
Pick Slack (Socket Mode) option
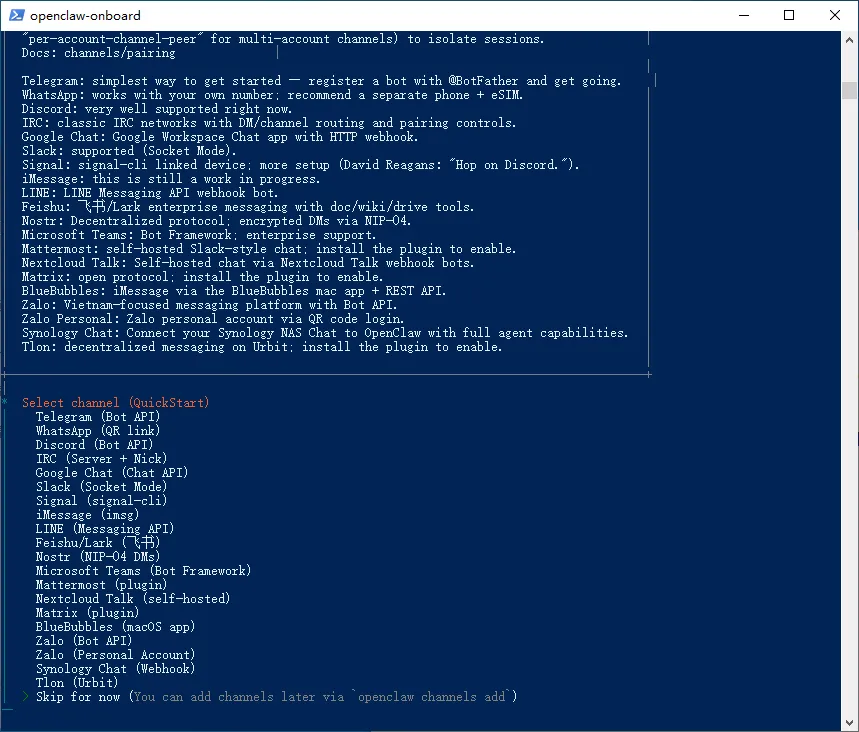coord(101,487)
